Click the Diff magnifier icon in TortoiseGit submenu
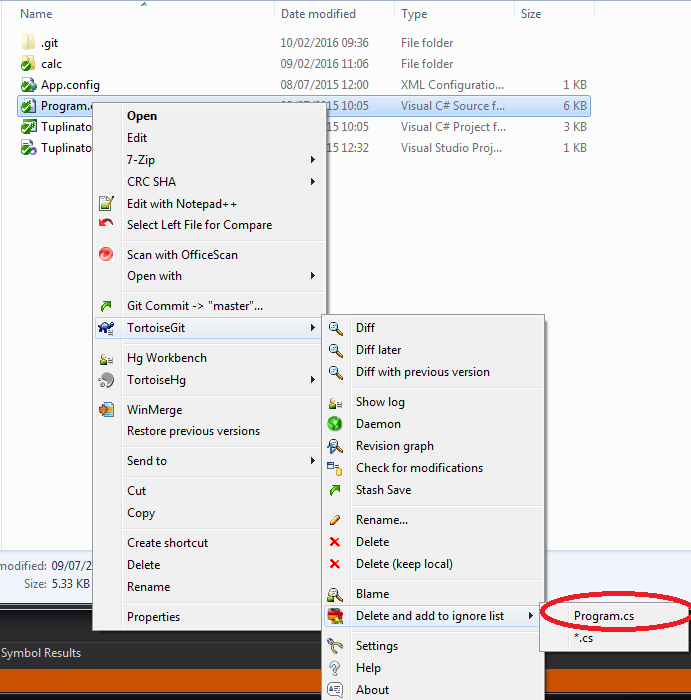 [336, 328]
